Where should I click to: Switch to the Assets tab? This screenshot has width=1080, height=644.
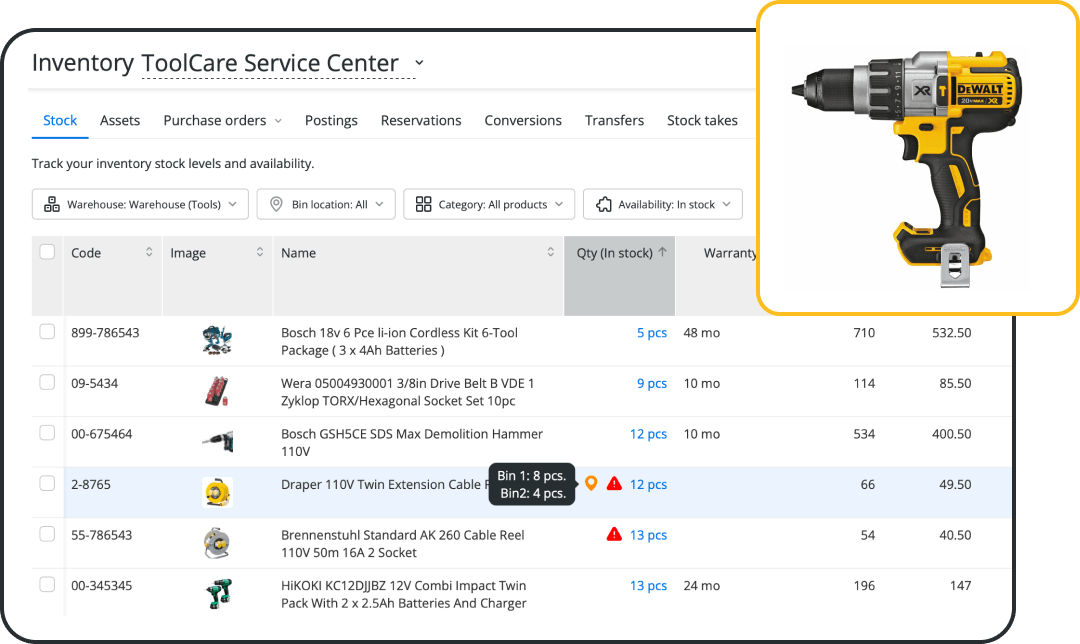(120, 121)
